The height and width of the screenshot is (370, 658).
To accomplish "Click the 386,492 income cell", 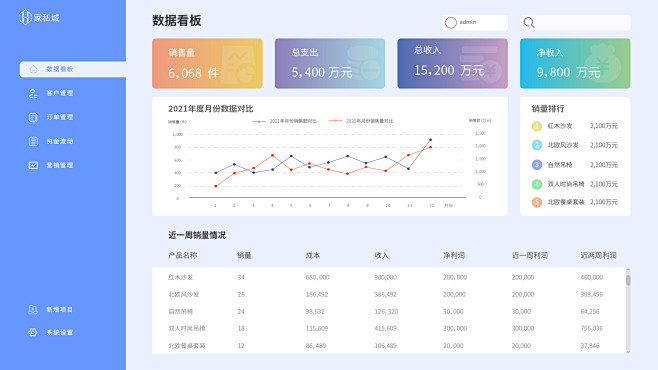I will point(385,294).
